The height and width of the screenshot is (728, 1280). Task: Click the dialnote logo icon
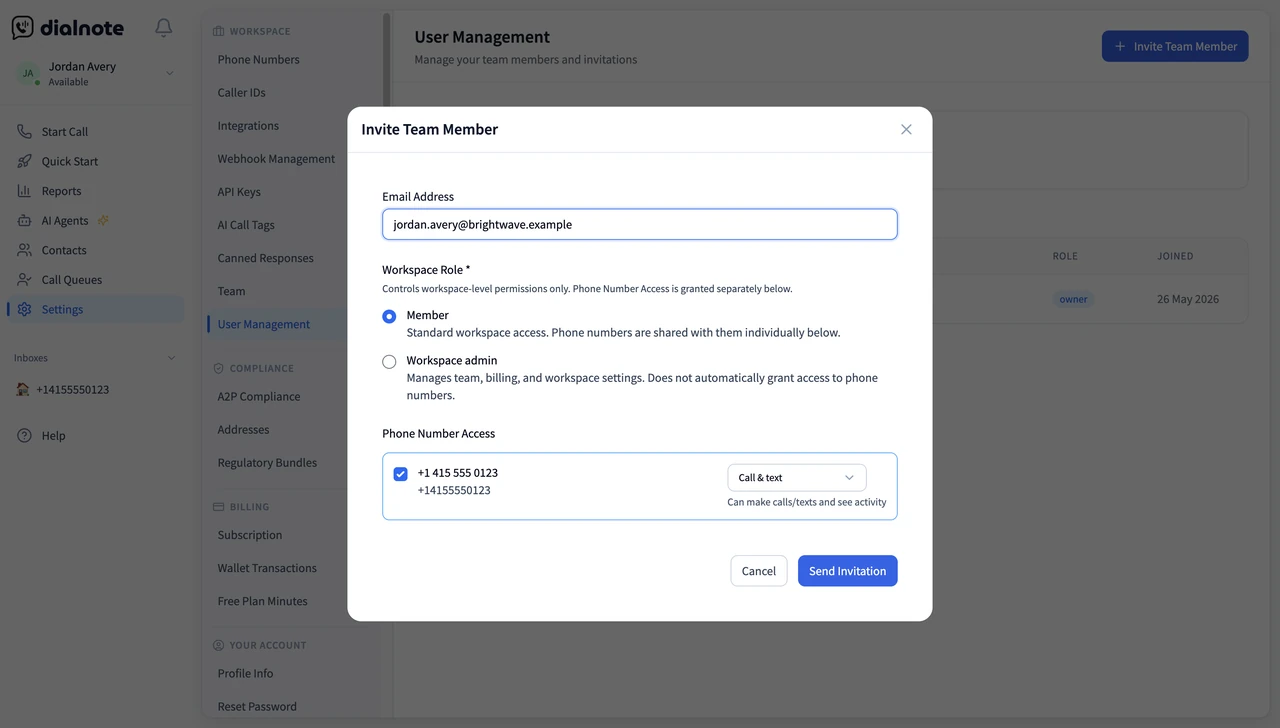click(23, 28)
